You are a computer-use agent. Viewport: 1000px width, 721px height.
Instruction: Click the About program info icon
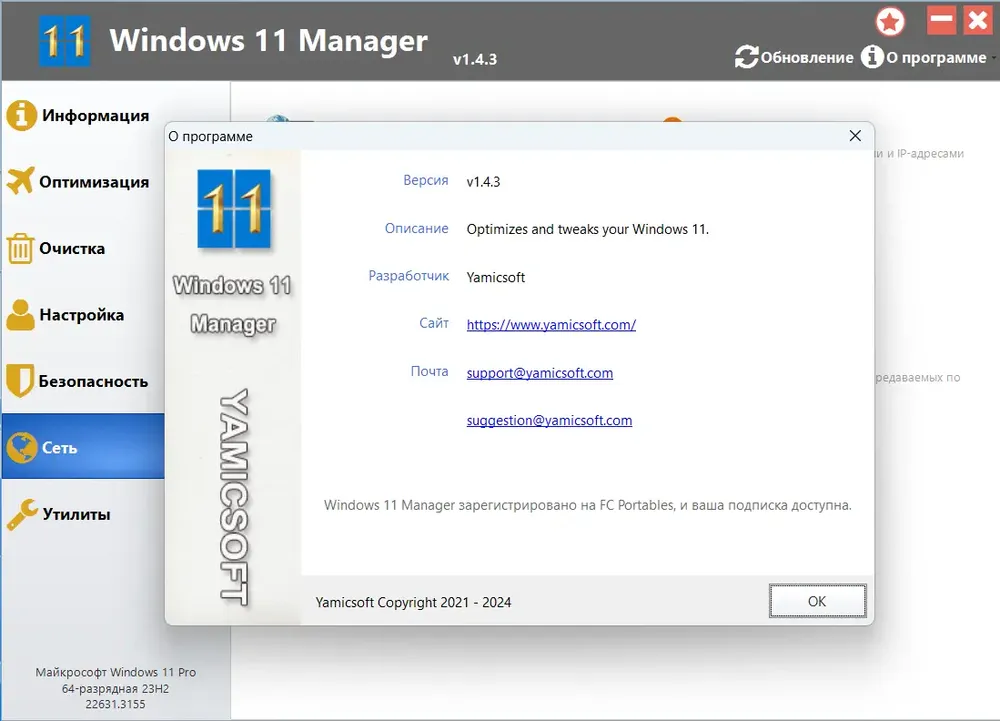pos(872,57)
